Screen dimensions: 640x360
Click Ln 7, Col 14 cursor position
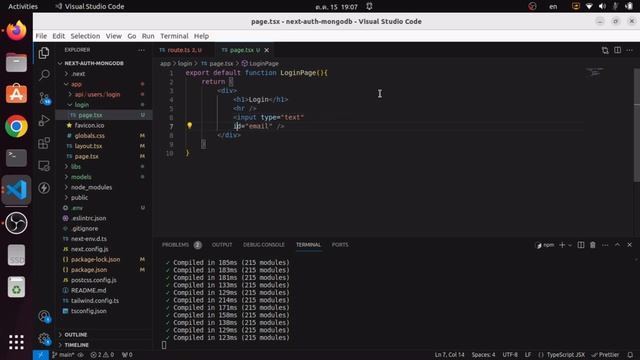coord(449,355)
